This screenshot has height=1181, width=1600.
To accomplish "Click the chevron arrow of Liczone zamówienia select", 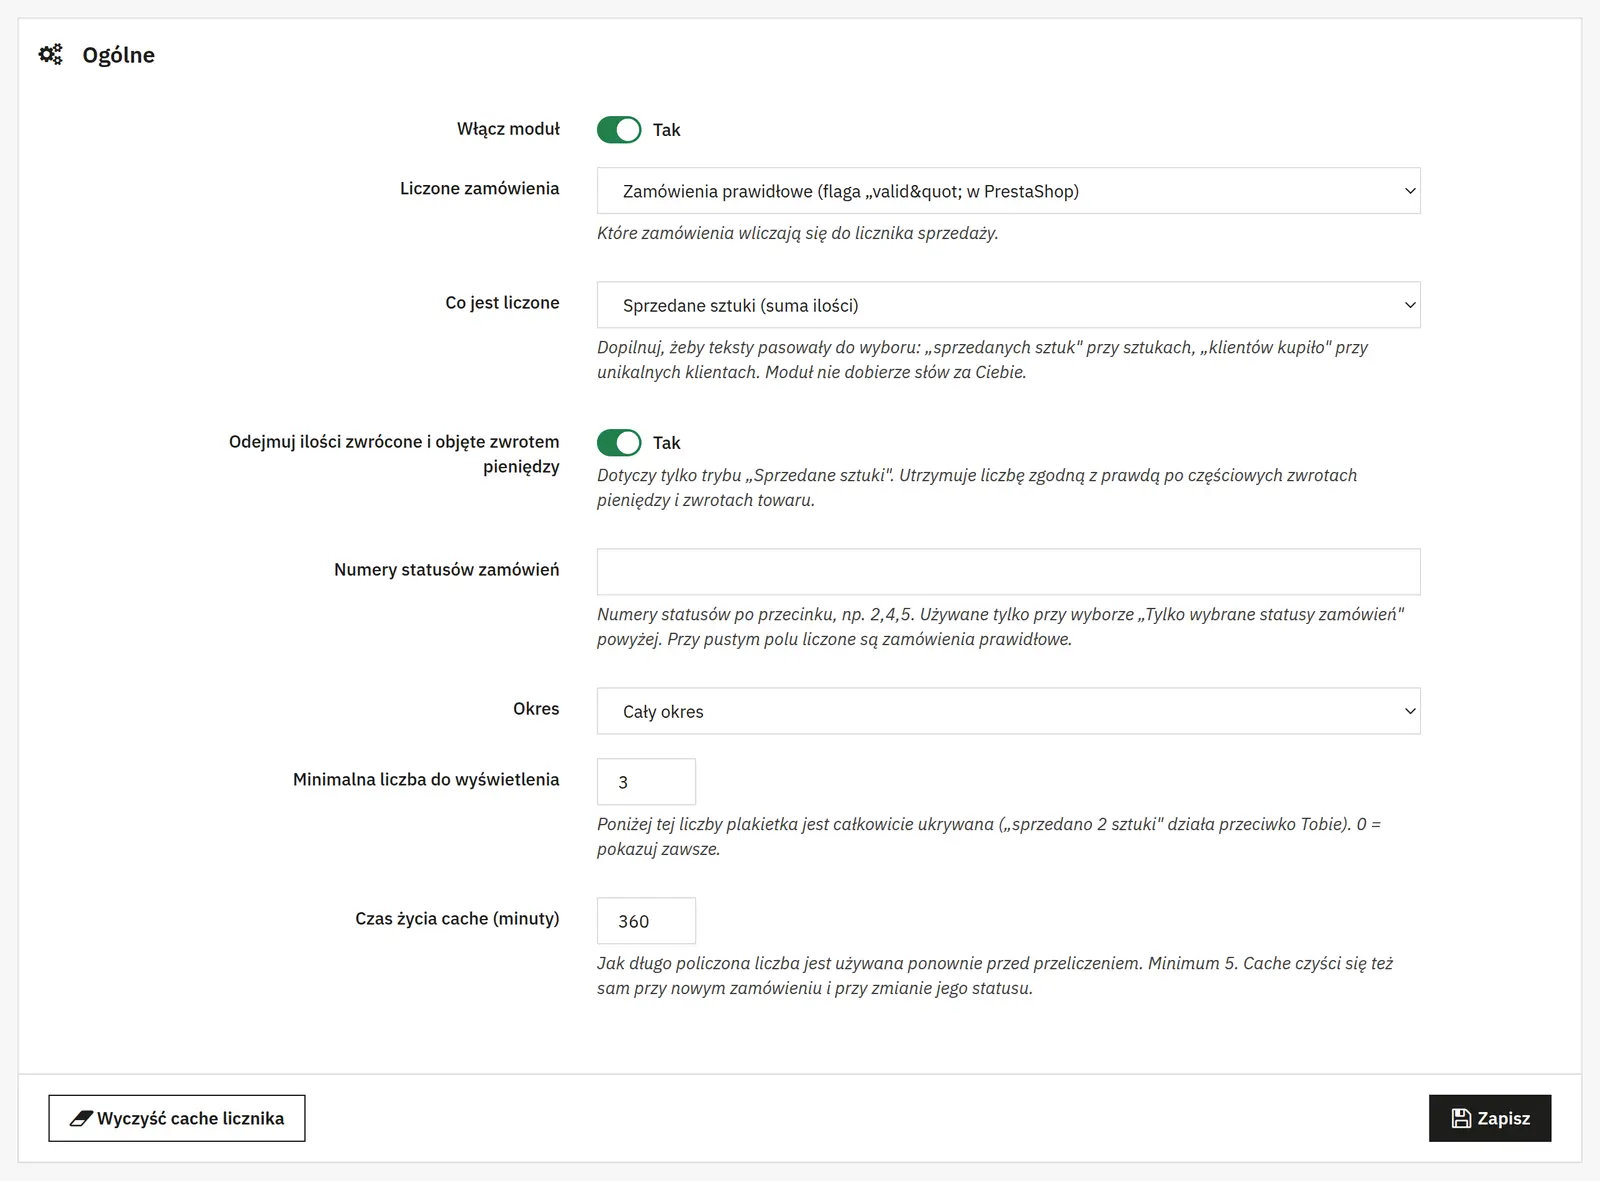I will point(1410,191).
